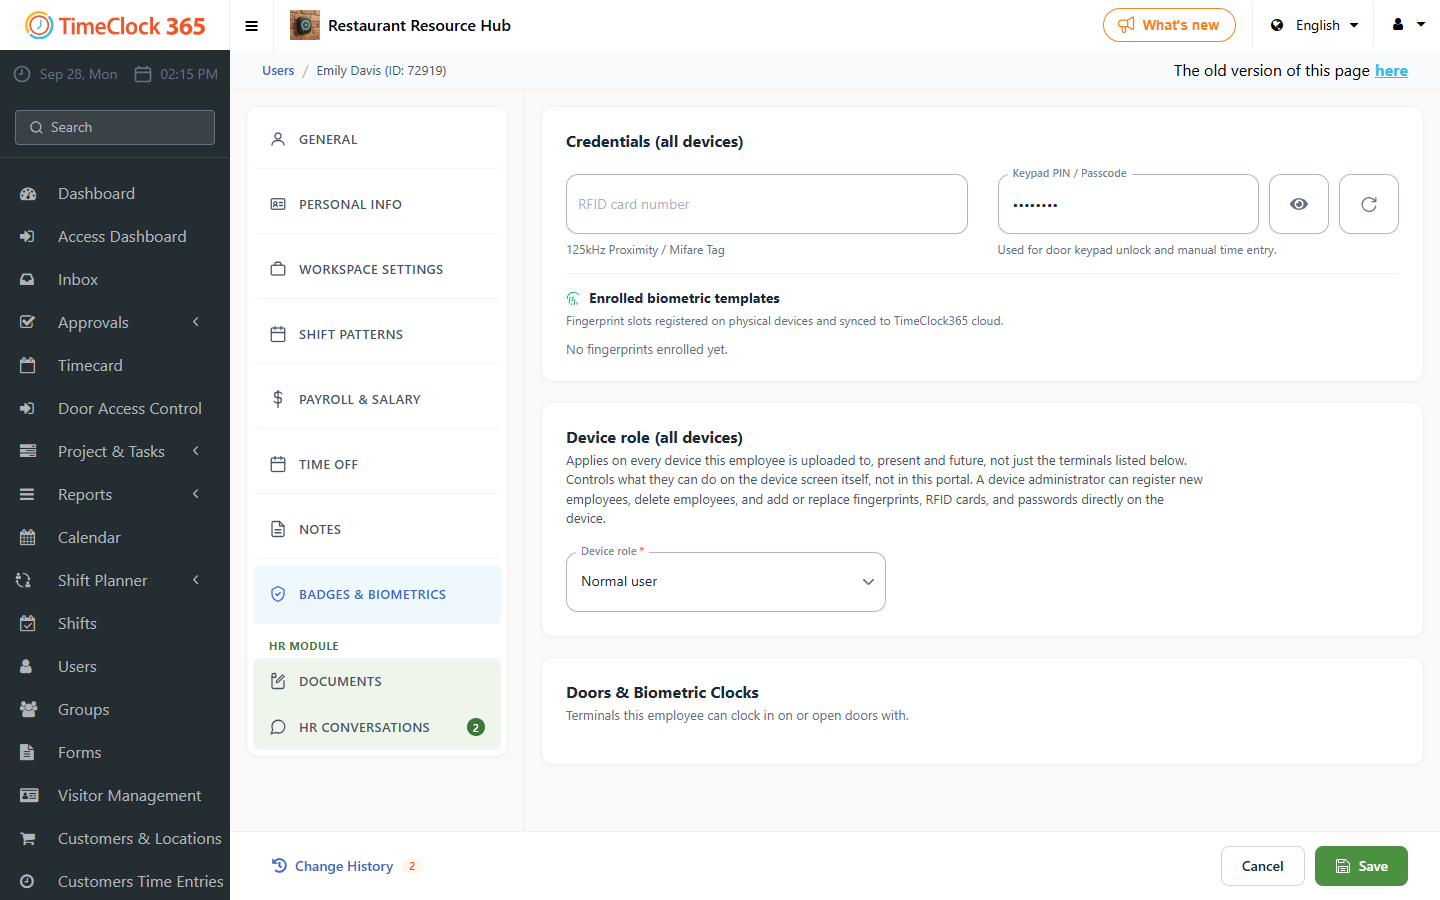Switch to the General tab
Image resolution: width=1440 pixels, height=900 pixels.
(x=377, y=139)
